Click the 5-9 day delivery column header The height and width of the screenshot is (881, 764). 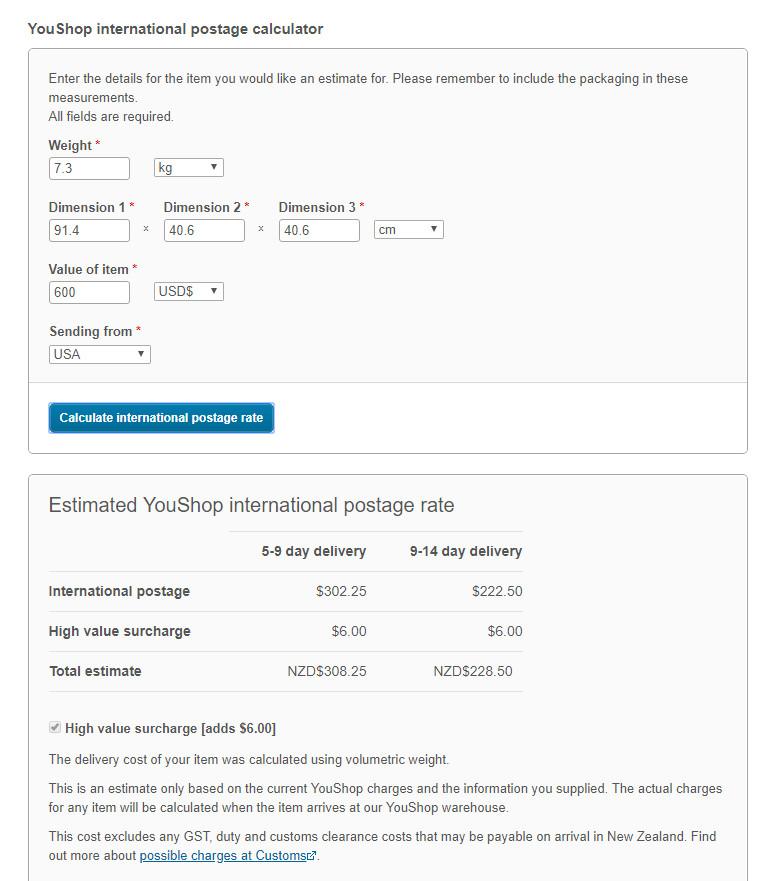click(x=313, y=551)
